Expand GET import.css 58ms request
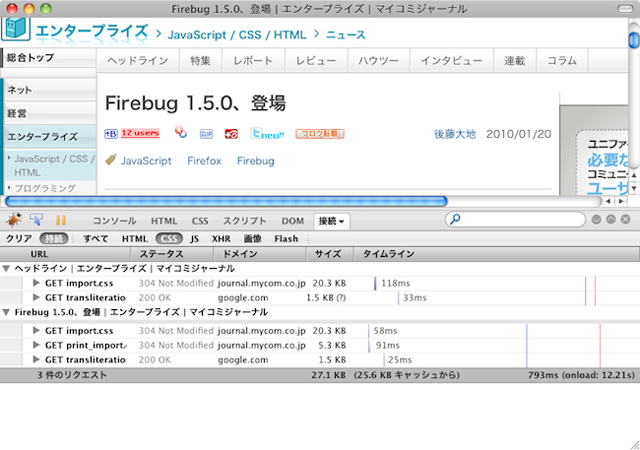The width and height of the screenshot is (640, 450). click(36, 330)
